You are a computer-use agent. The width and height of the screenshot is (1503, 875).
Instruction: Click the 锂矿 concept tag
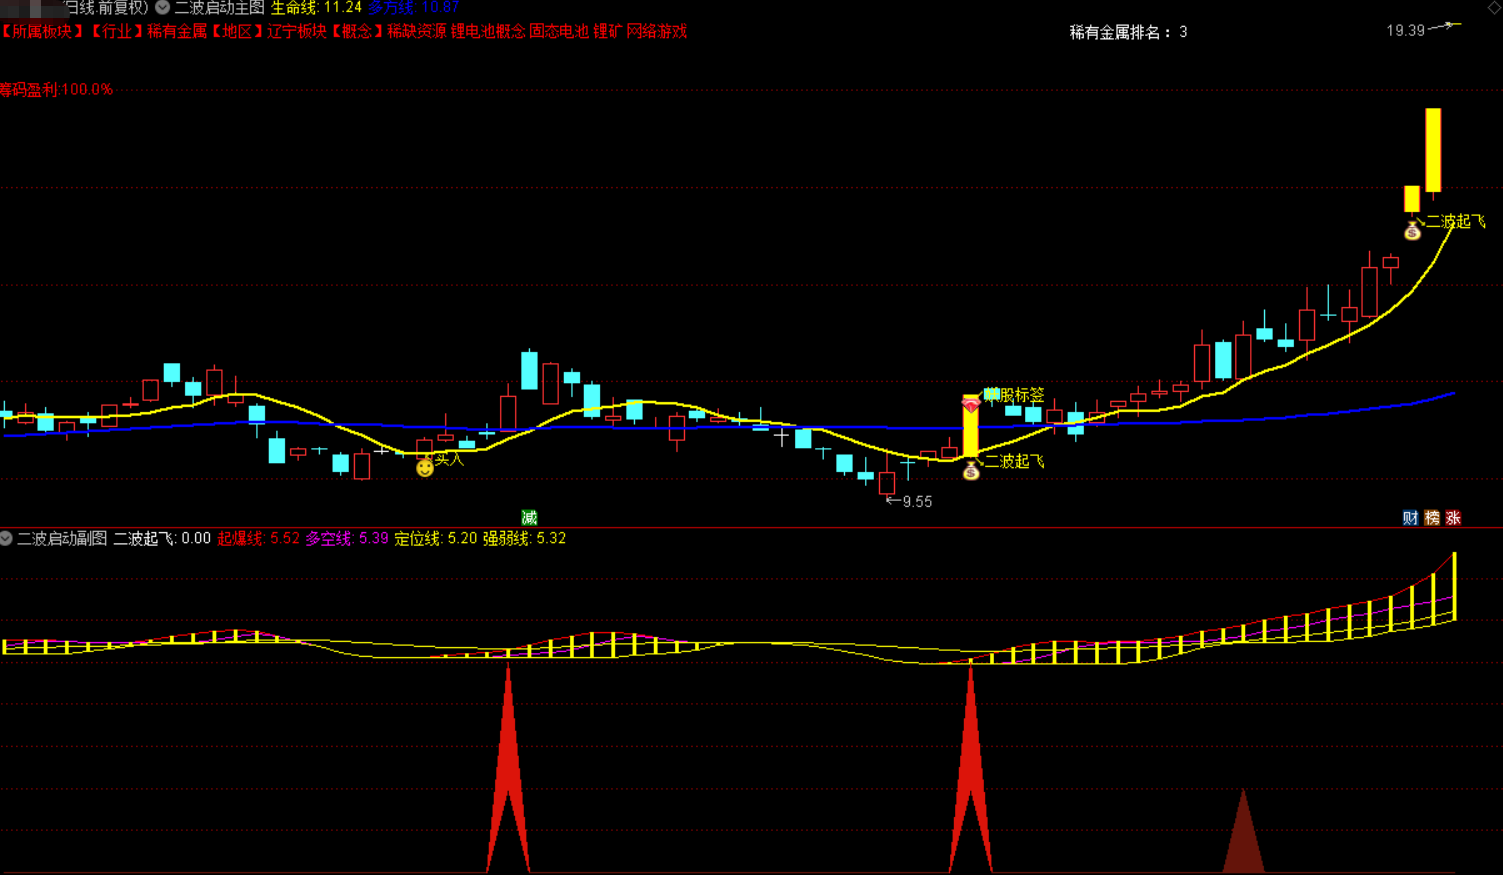(x=608, y=31)
